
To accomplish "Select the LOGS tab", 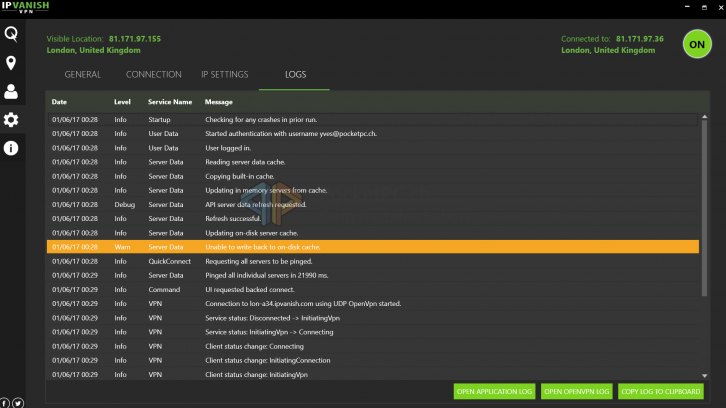I will 294,75.
